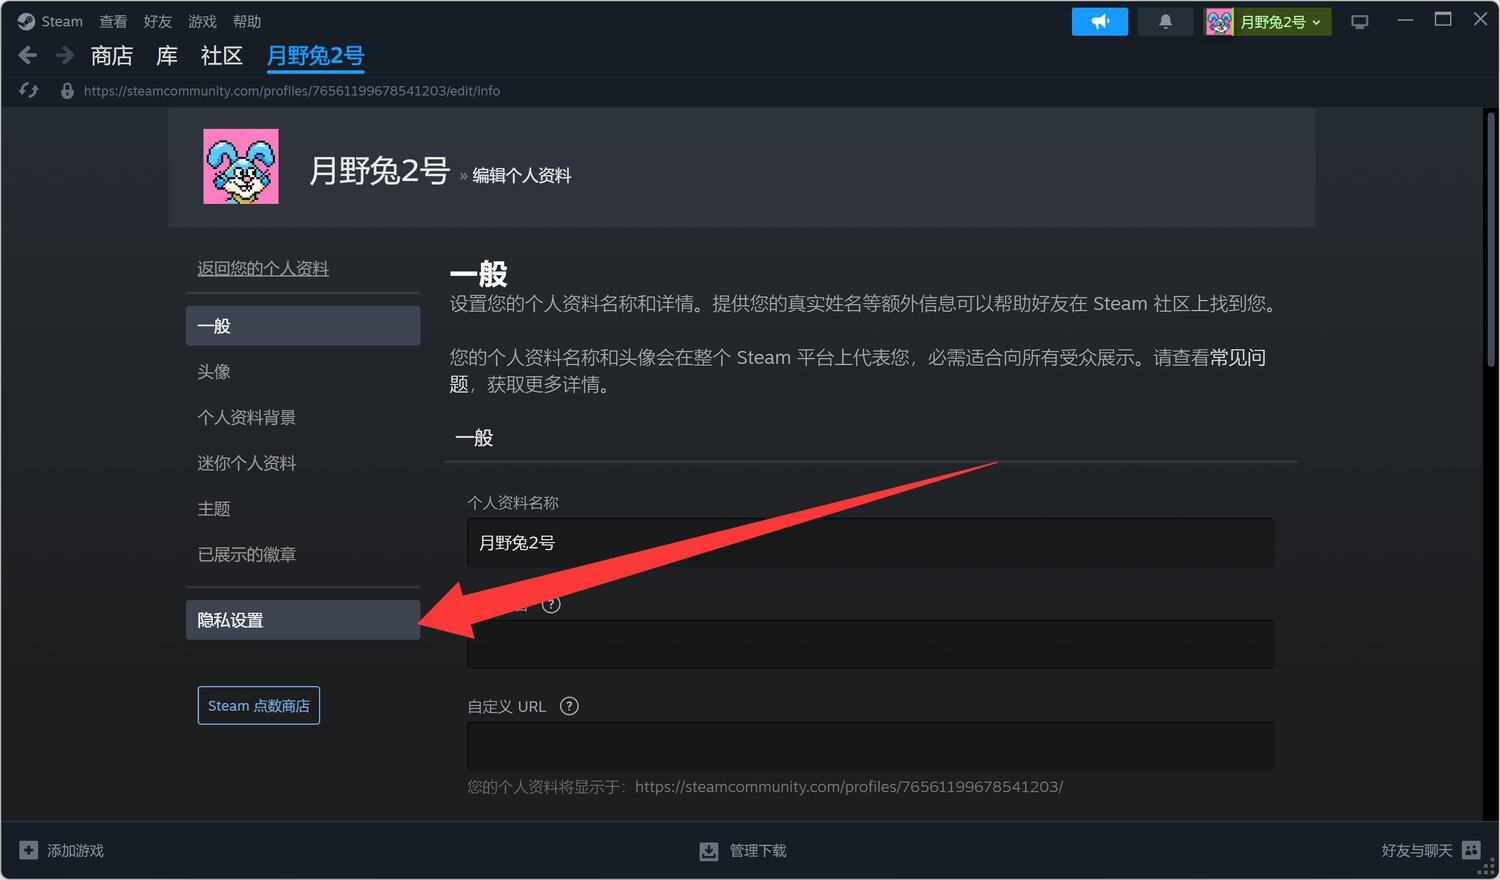1500x880 pixels.
Task: Open notifications bell icon
Action: [x=1165, y=21]
